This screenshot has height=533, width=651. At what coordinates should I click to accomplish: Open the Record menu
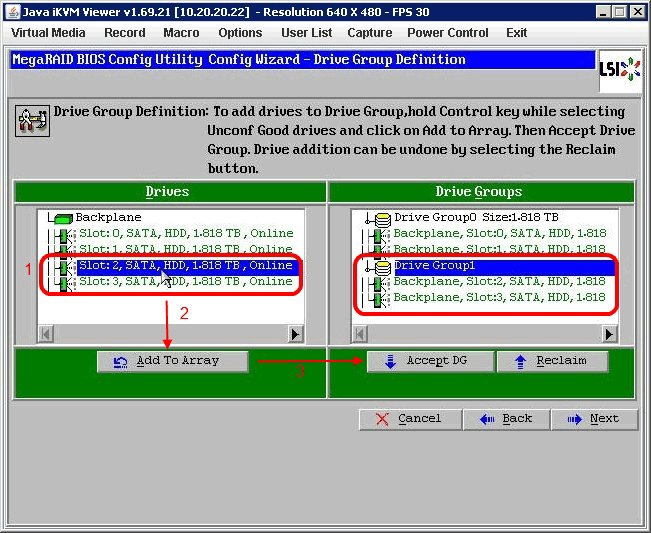pos(125,33)
